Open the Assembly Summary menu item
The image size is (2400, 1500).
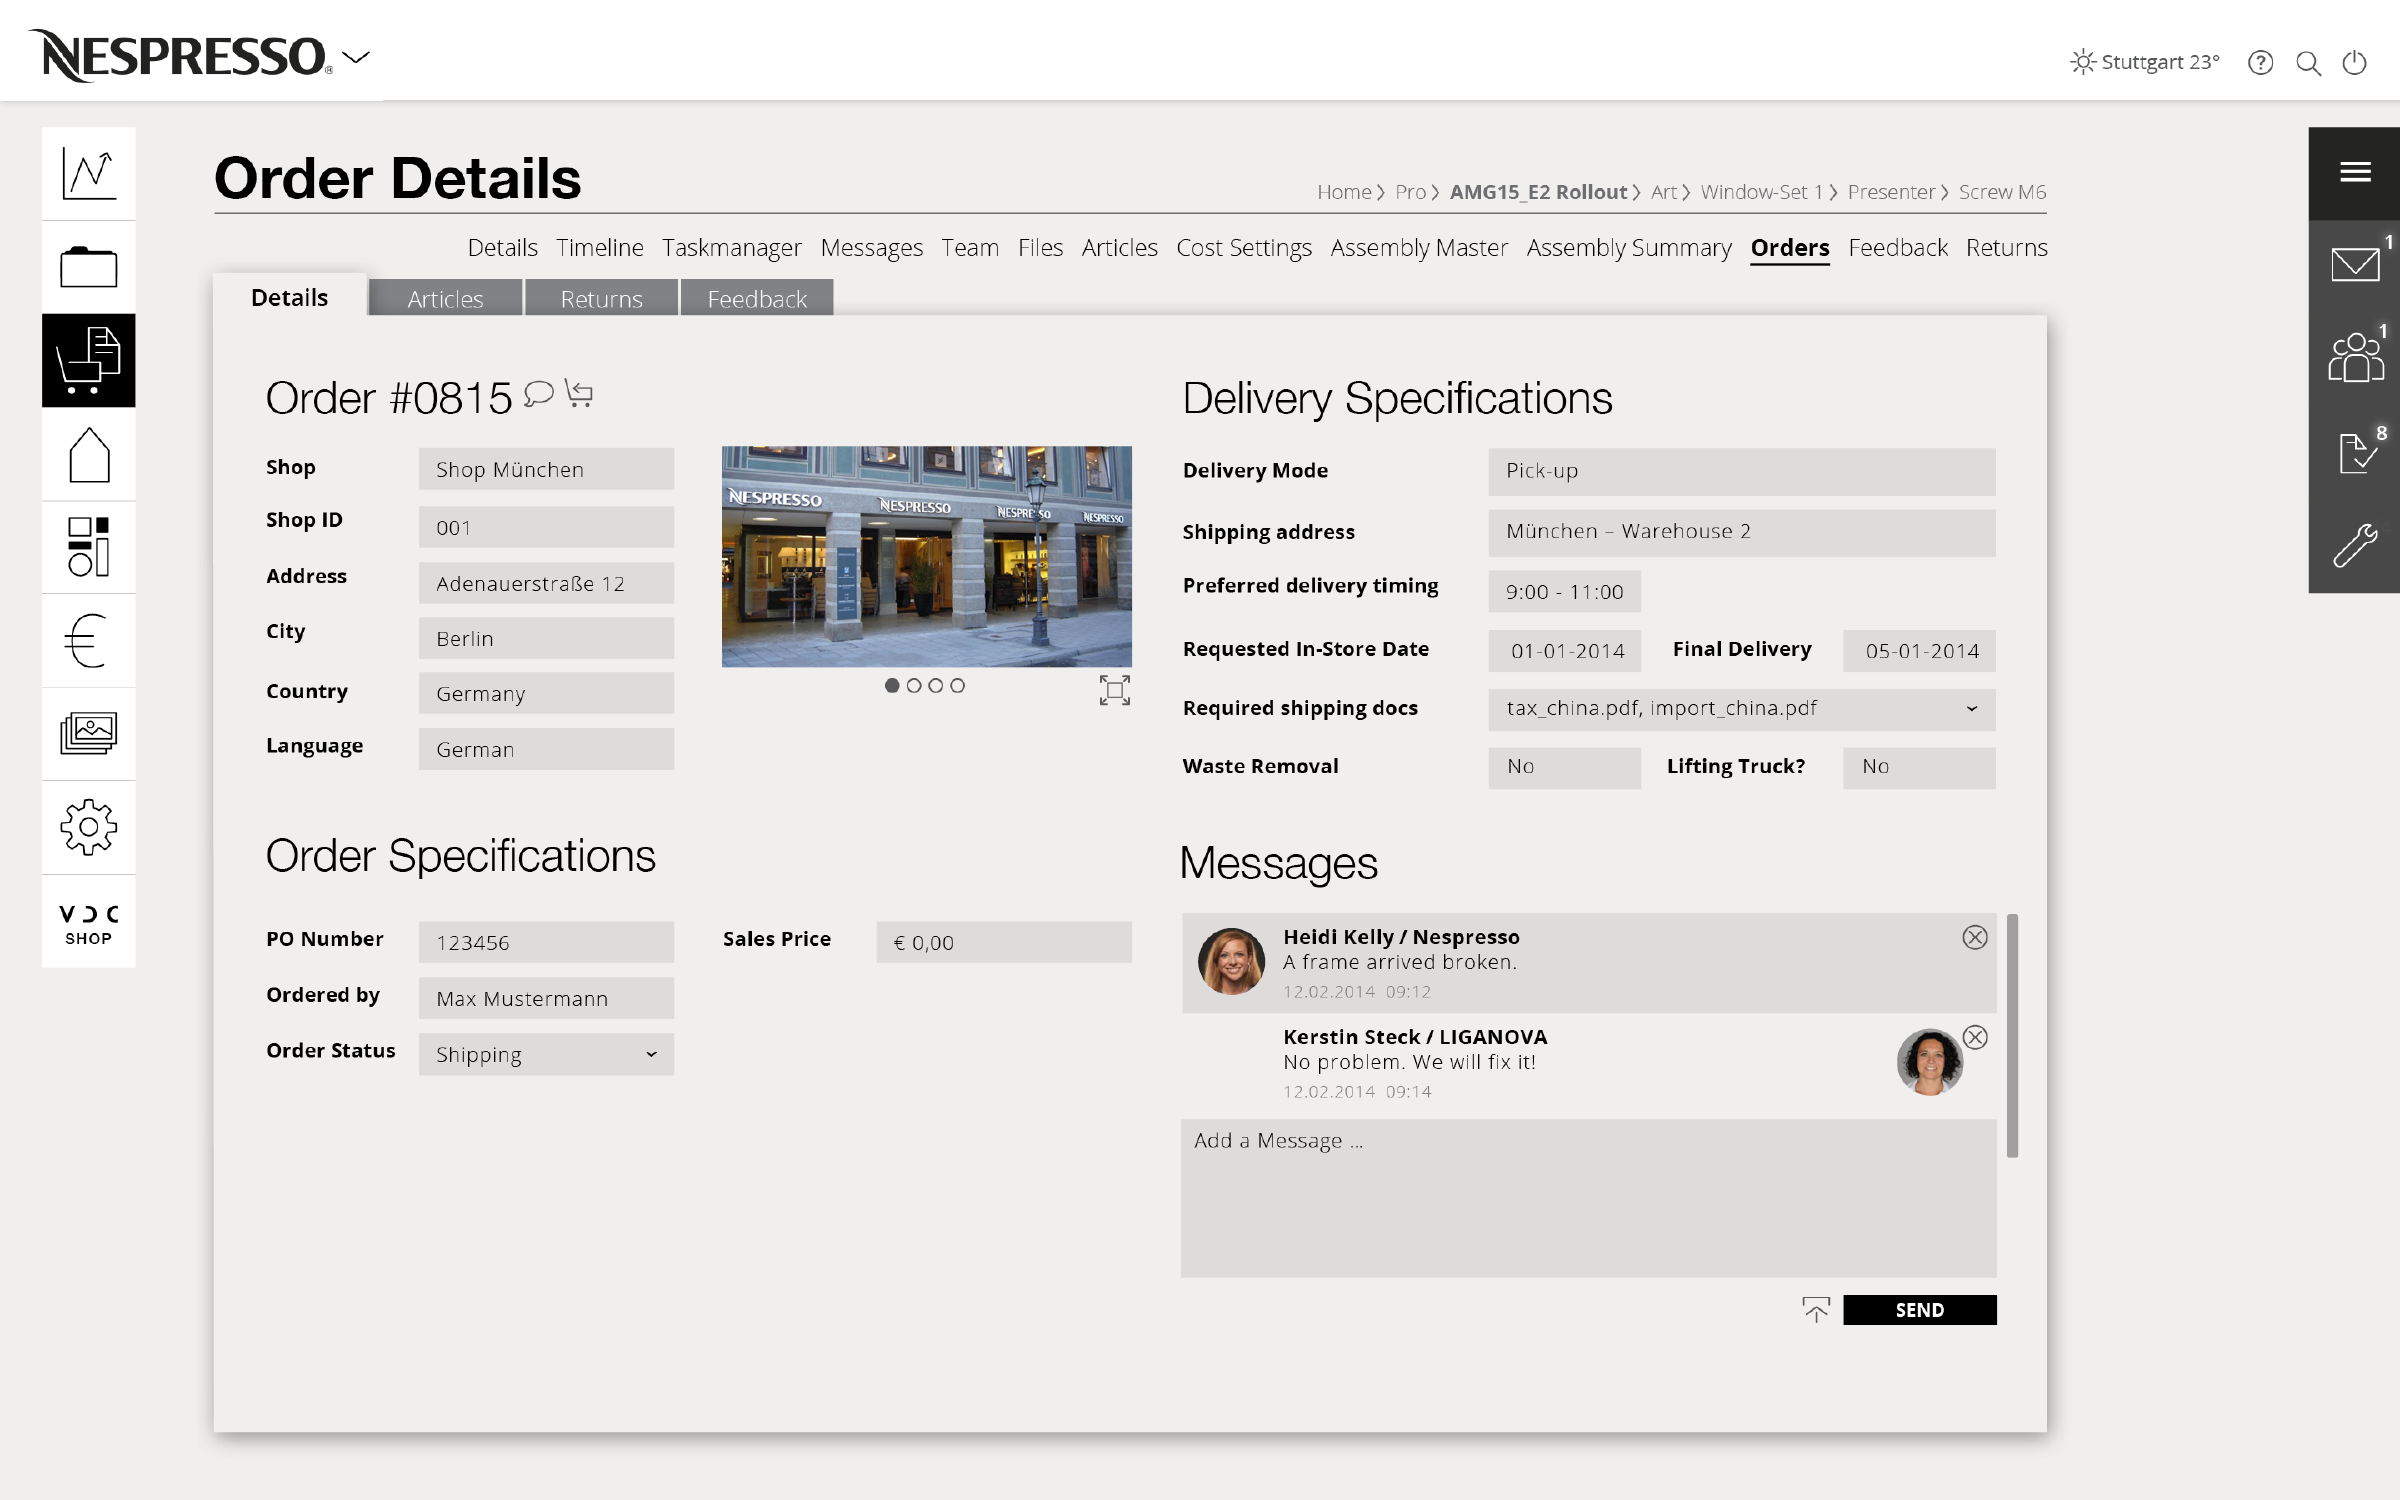(1628, 247)
